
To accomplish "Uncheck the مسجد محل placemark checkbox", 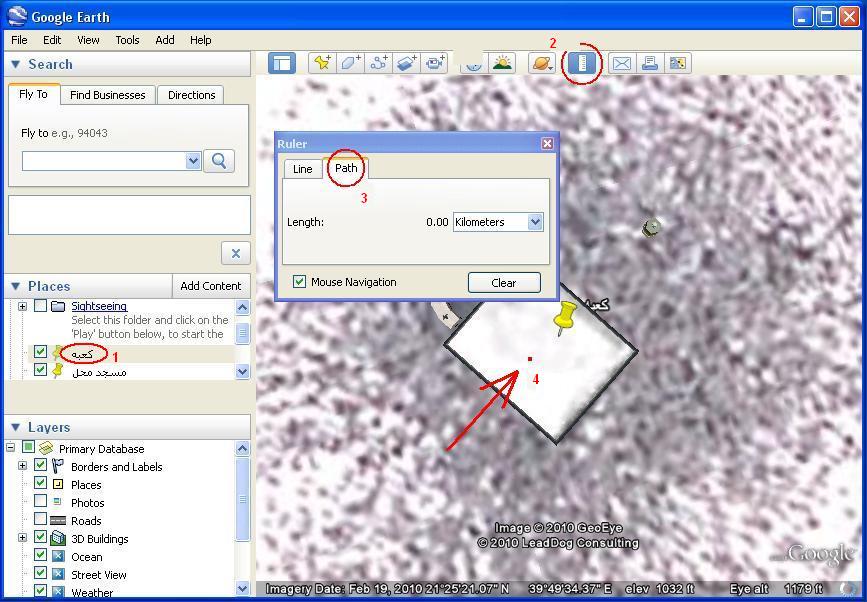I will (40, 369).
